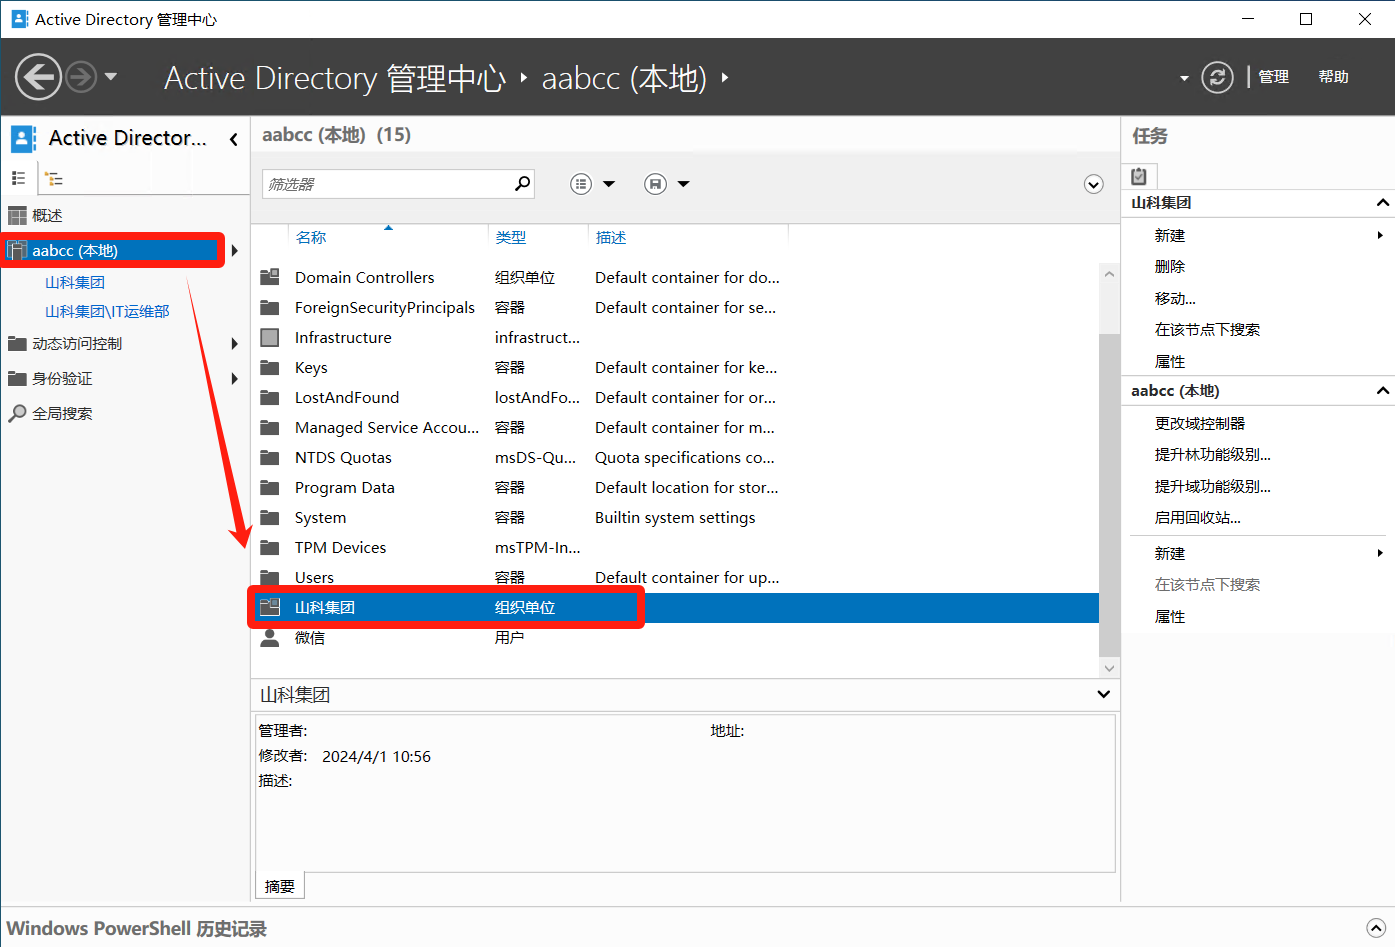Click the back navigation arrow

pos(39,77)
